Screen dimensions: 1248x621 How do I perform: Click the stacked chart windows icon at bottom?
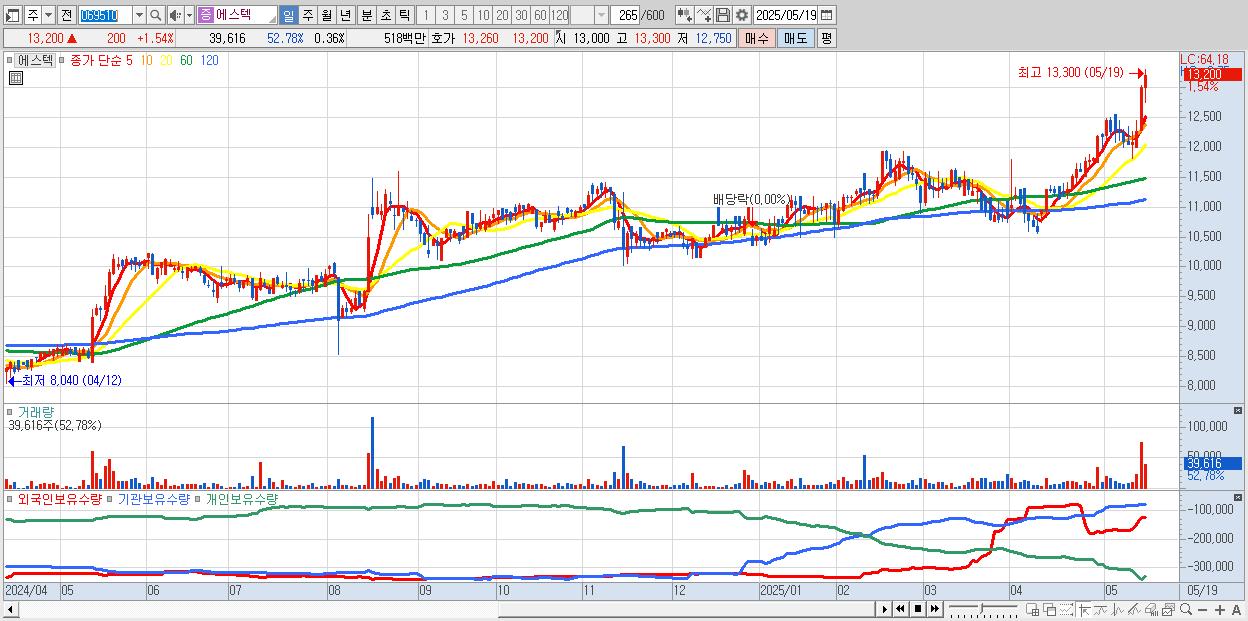tap(1169, 609)
